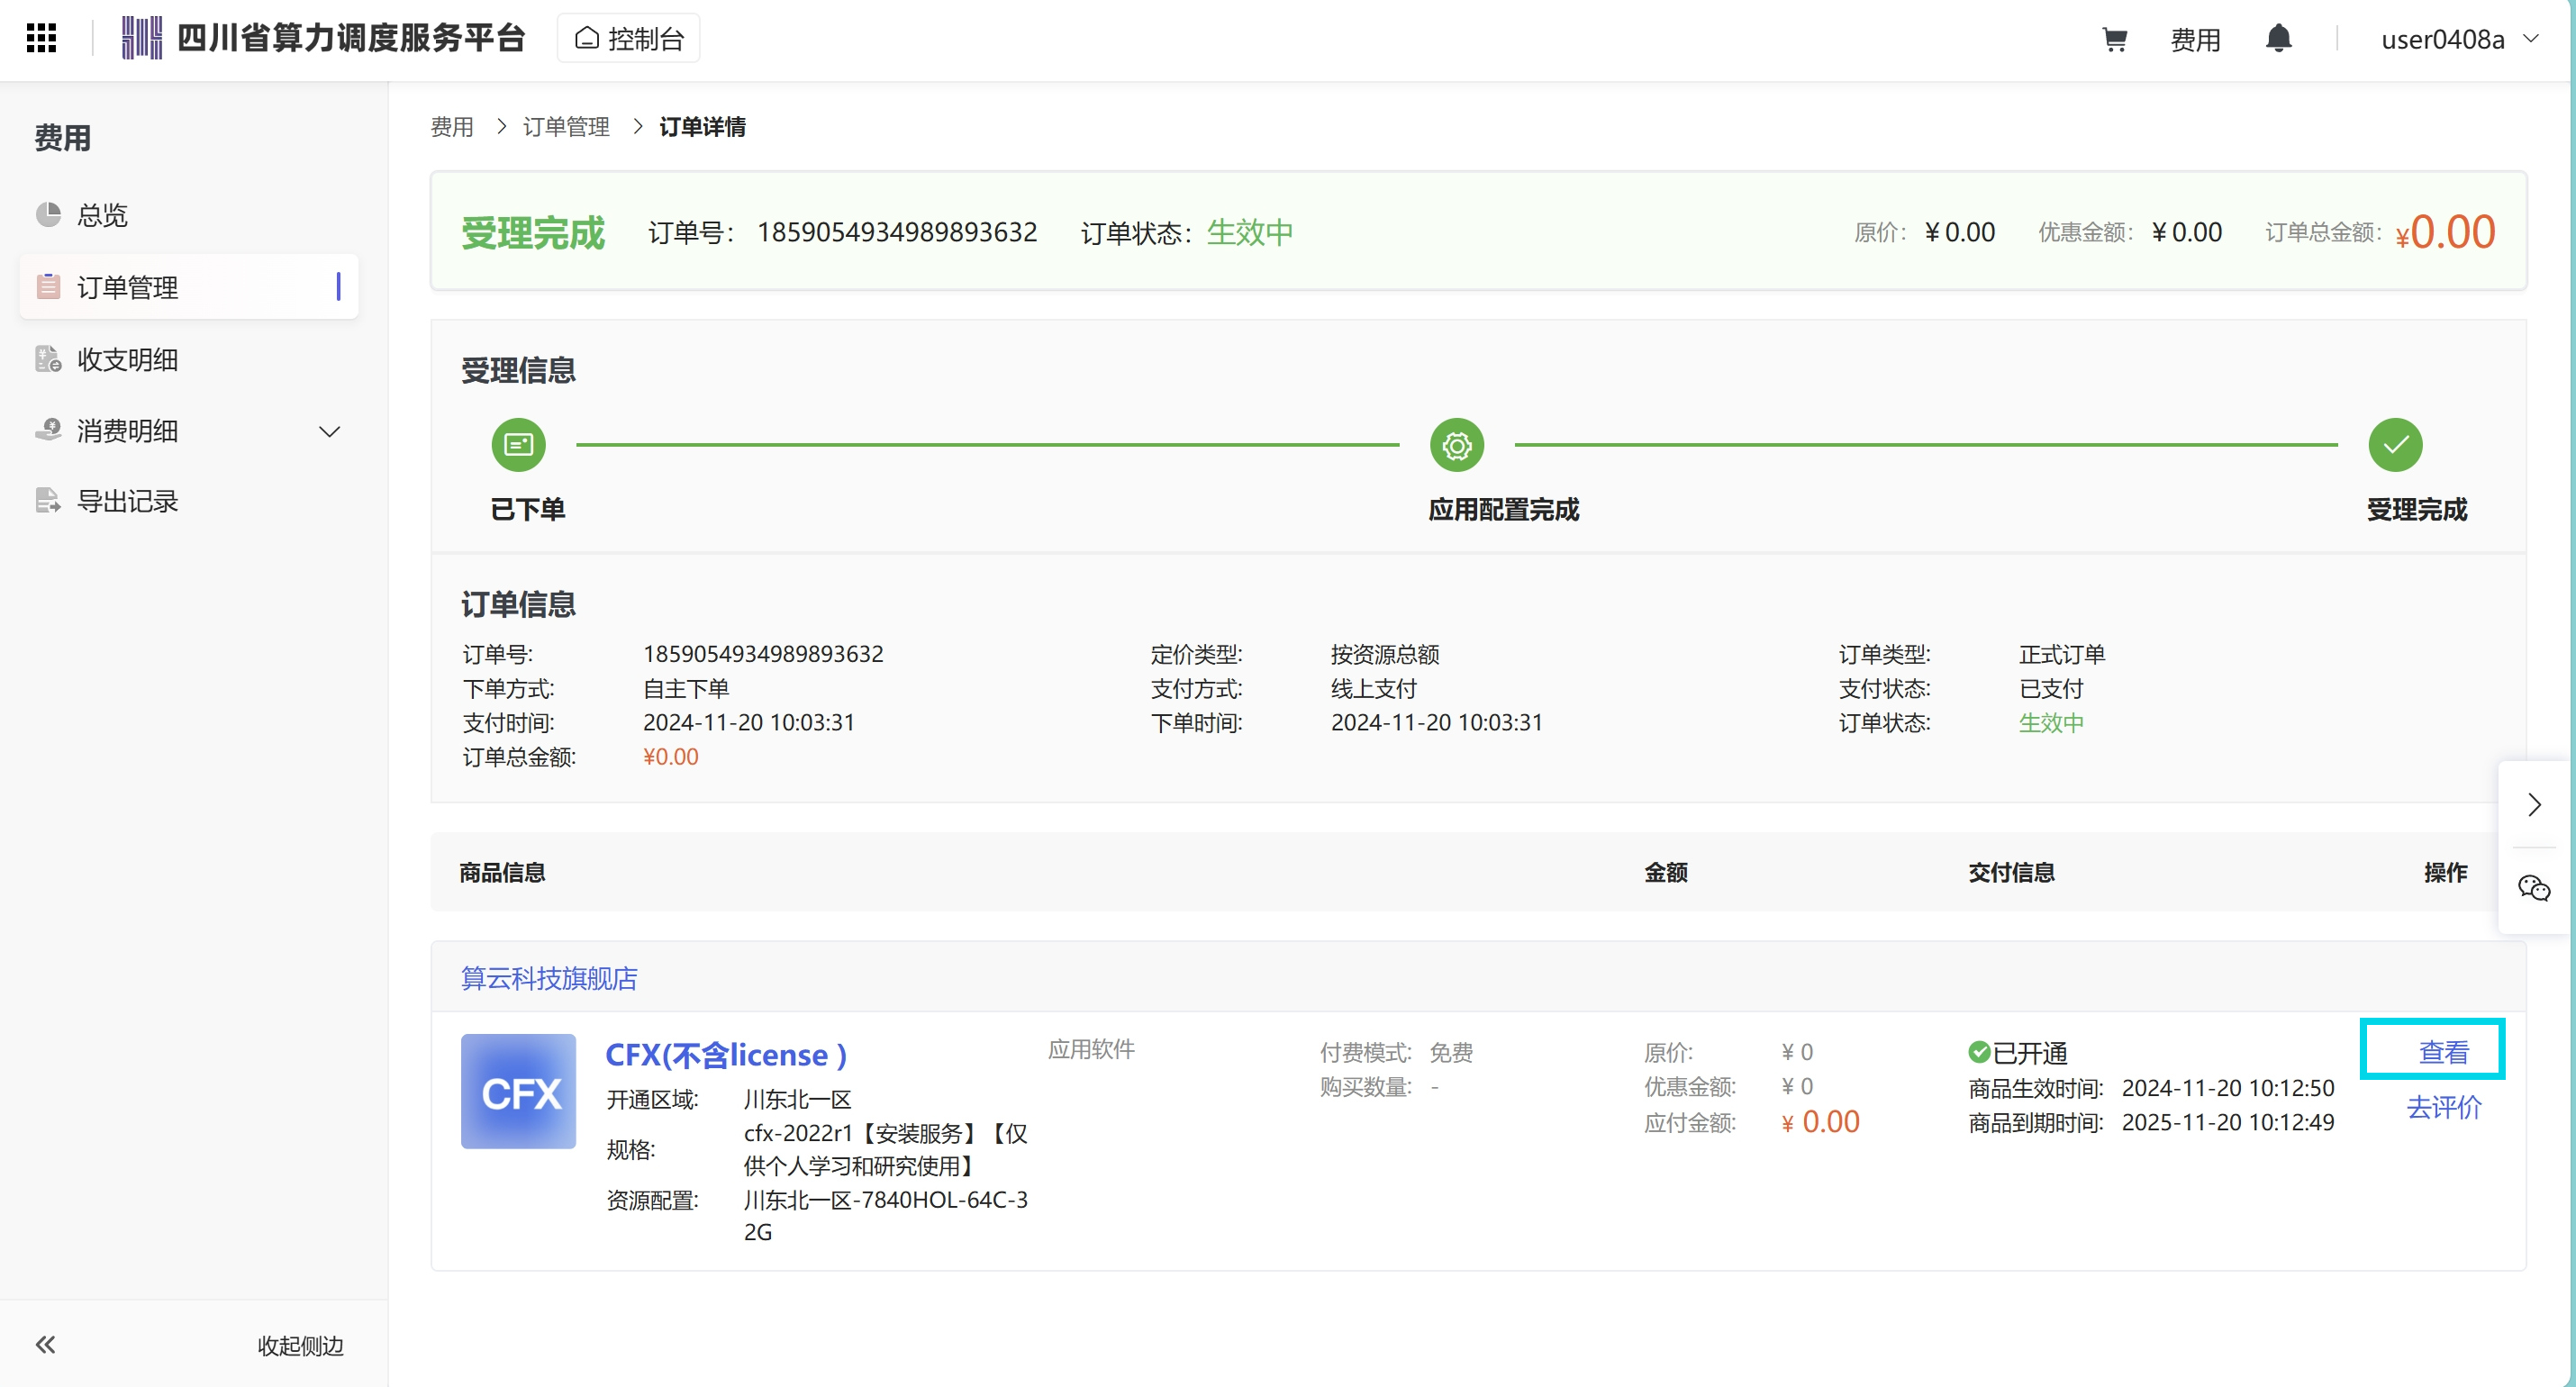Click 线上支付 payment method value

pos(1374,688)
